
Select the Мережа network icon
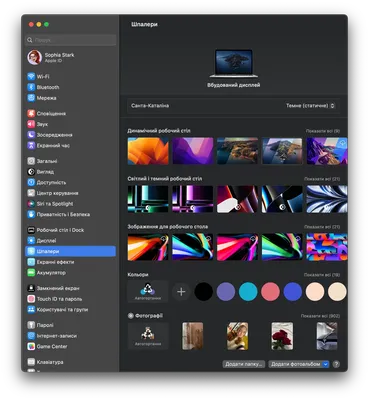tap(31, 98)
